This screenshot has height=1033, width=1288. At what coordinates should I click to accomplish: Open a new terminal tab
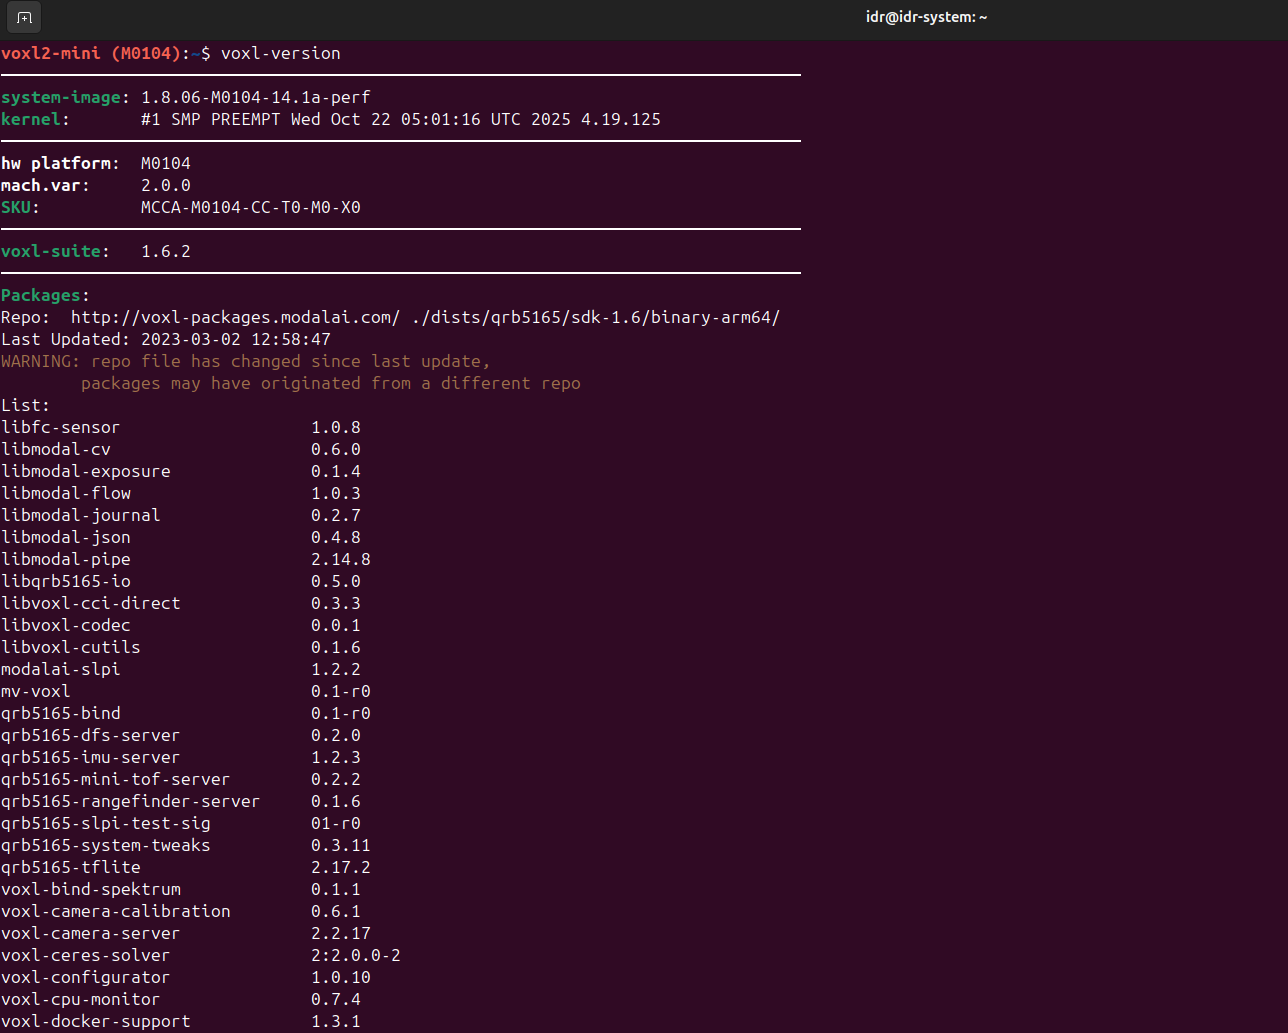pos(24,17)
